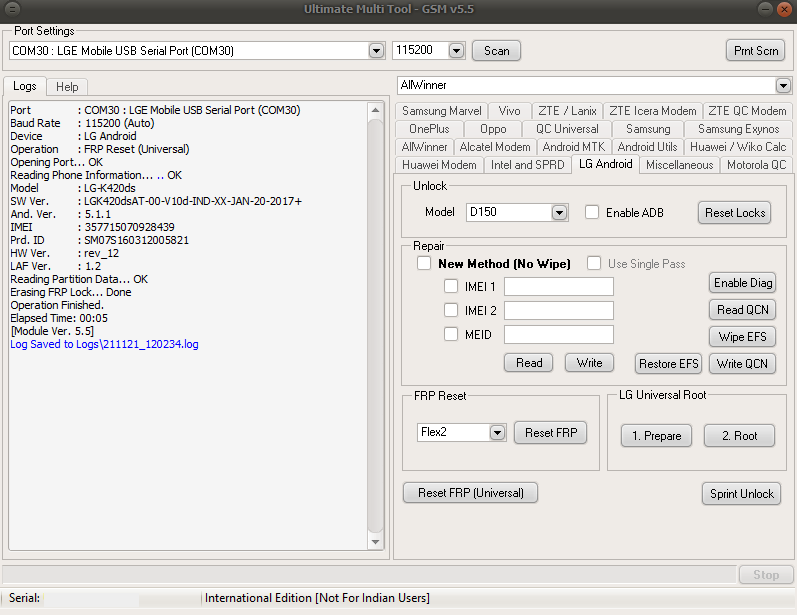Open the Miscellaneous tab

click(680, 165)
